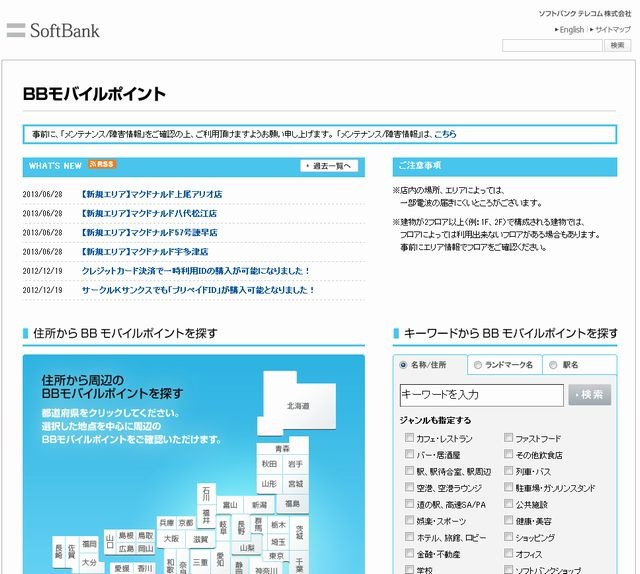This screenshot has height=574, width=640.
Task: Select 大阪 on the map
Action: click(x=171, y=539)
